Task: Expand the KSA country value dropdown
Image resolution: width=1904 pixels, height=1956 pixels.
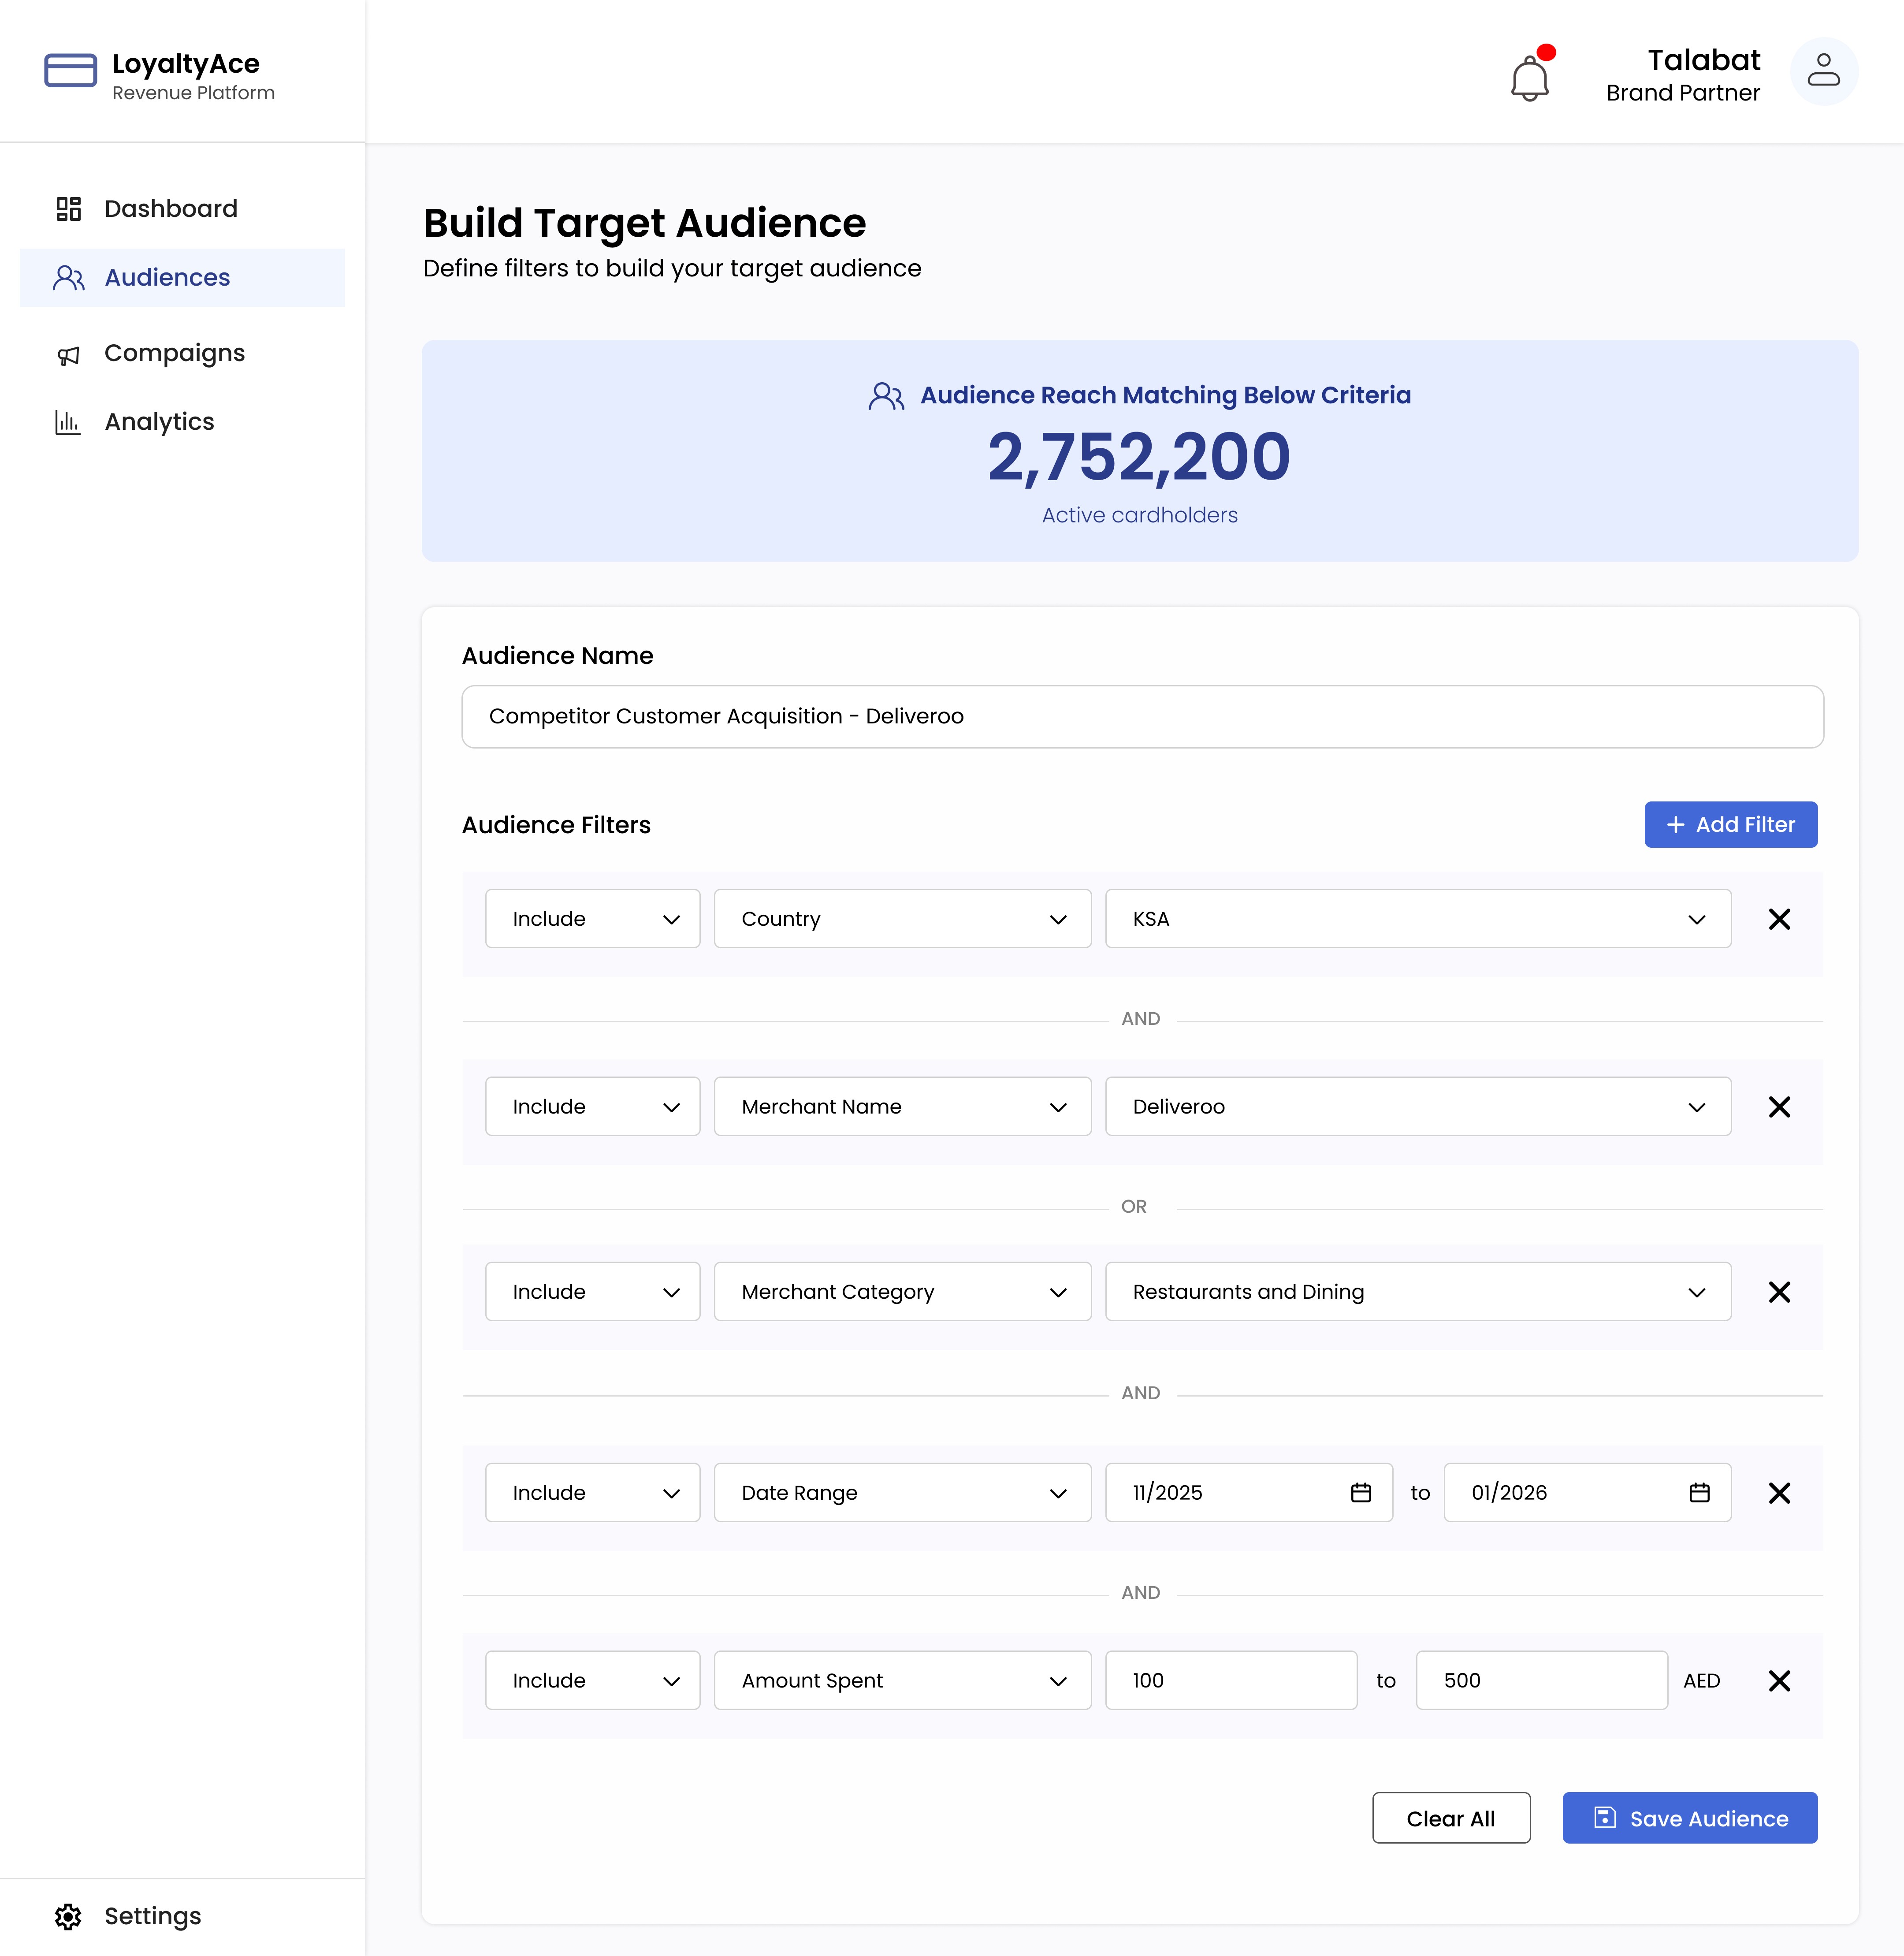Action: click(1417, 919)
